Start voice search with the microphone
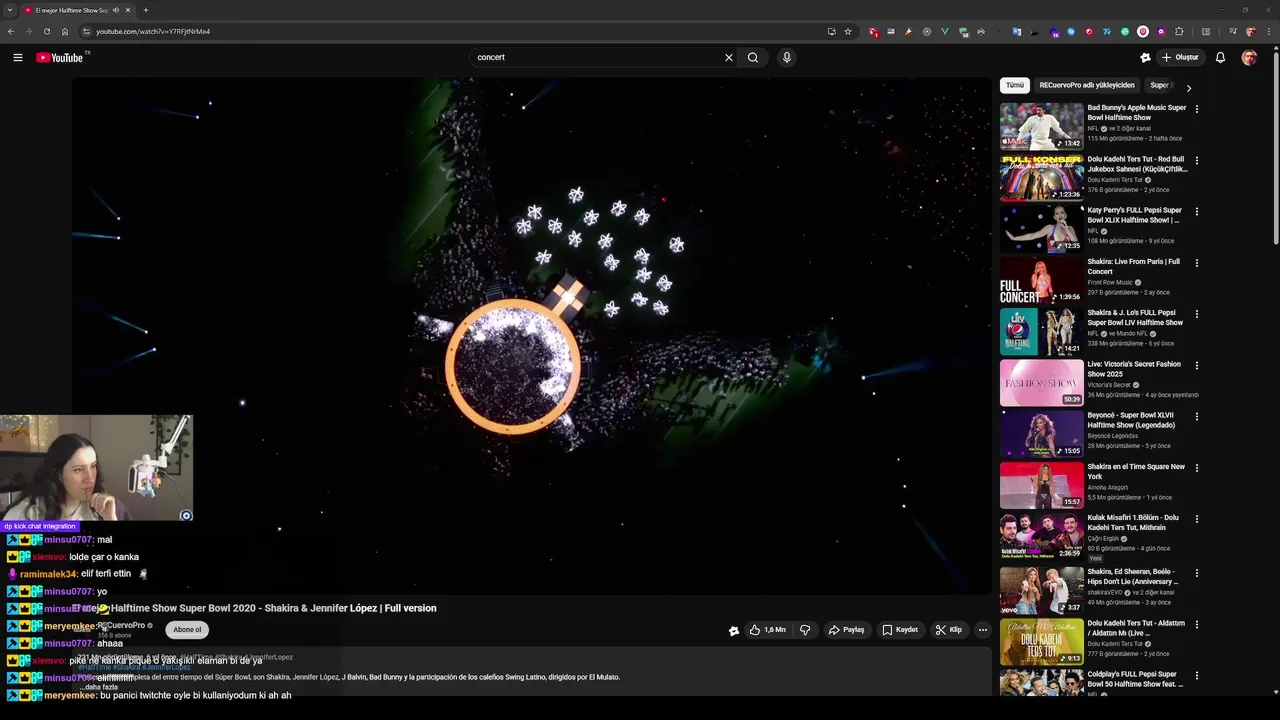The image size is (1280, 720). coord(787,58)
